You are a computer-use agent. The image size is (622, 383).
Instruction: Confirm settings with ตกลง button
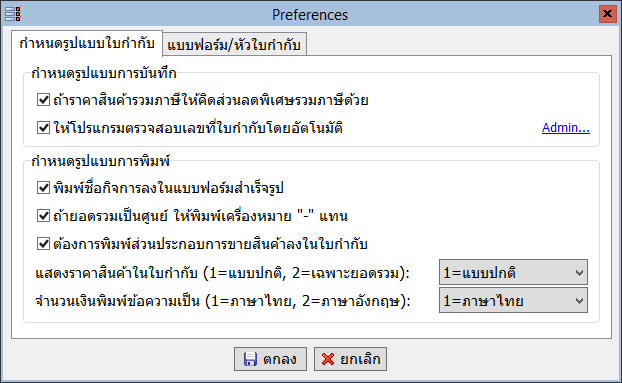[270, 359]
